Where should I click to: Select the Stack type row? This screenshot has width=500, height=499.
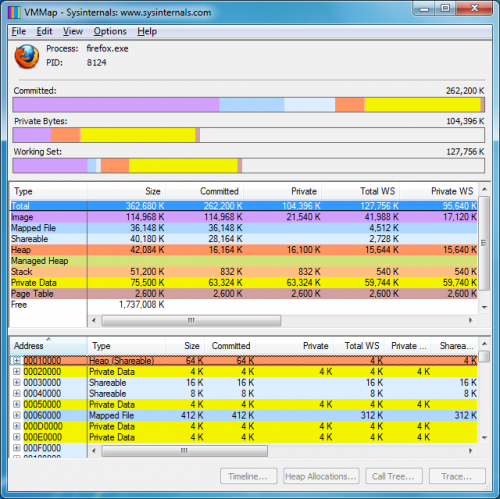244,272
